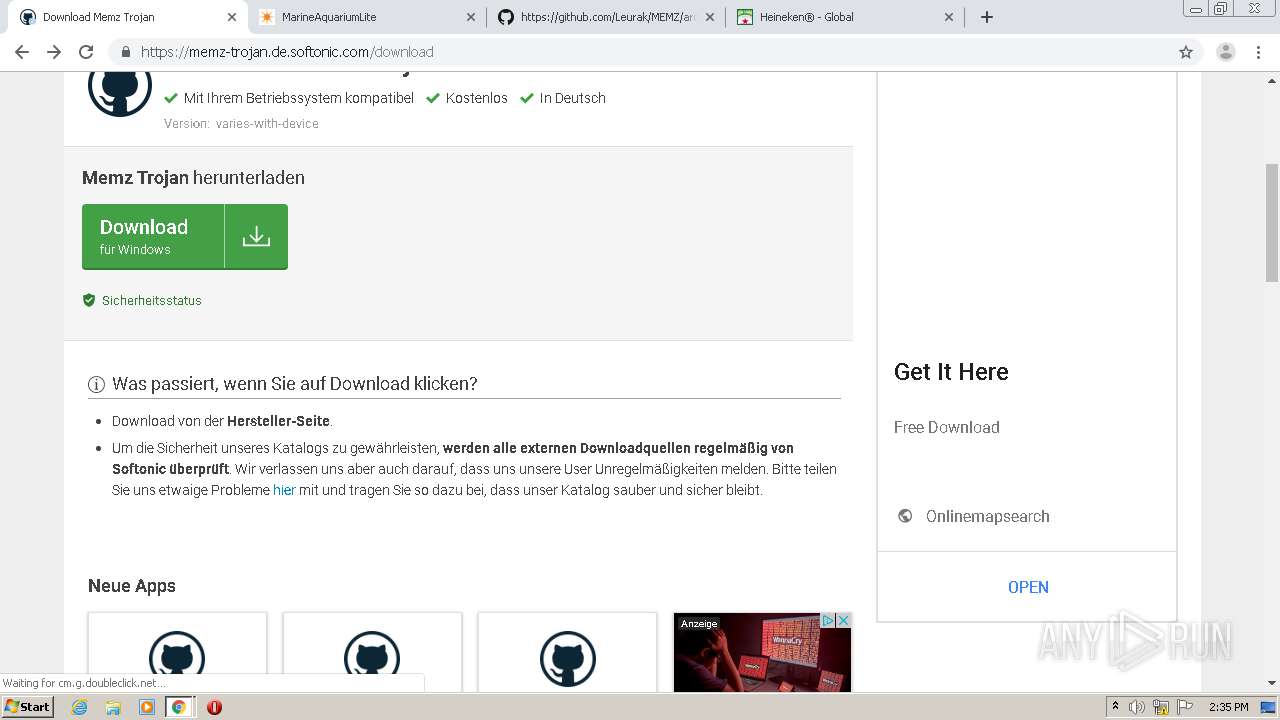Click the network tray icon
The width and height of the screenshot is (1280, 720).
point(1161,707)
